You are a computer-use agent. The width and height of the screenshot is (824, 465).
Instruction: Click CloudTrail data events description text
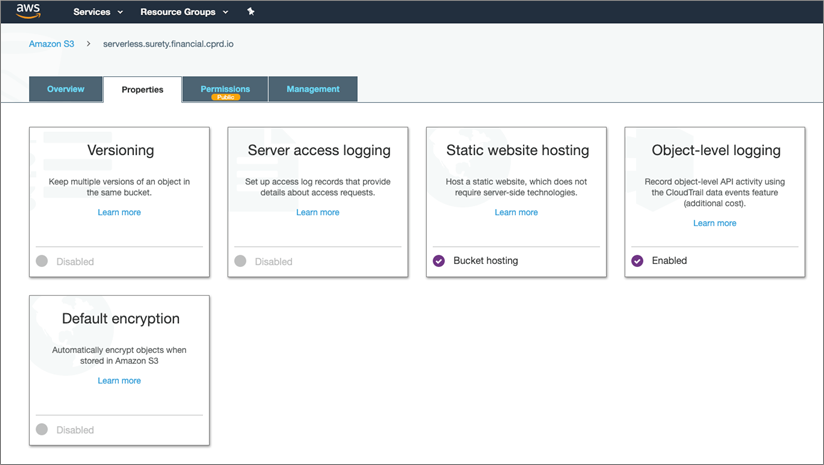click(x=715, y=192)
